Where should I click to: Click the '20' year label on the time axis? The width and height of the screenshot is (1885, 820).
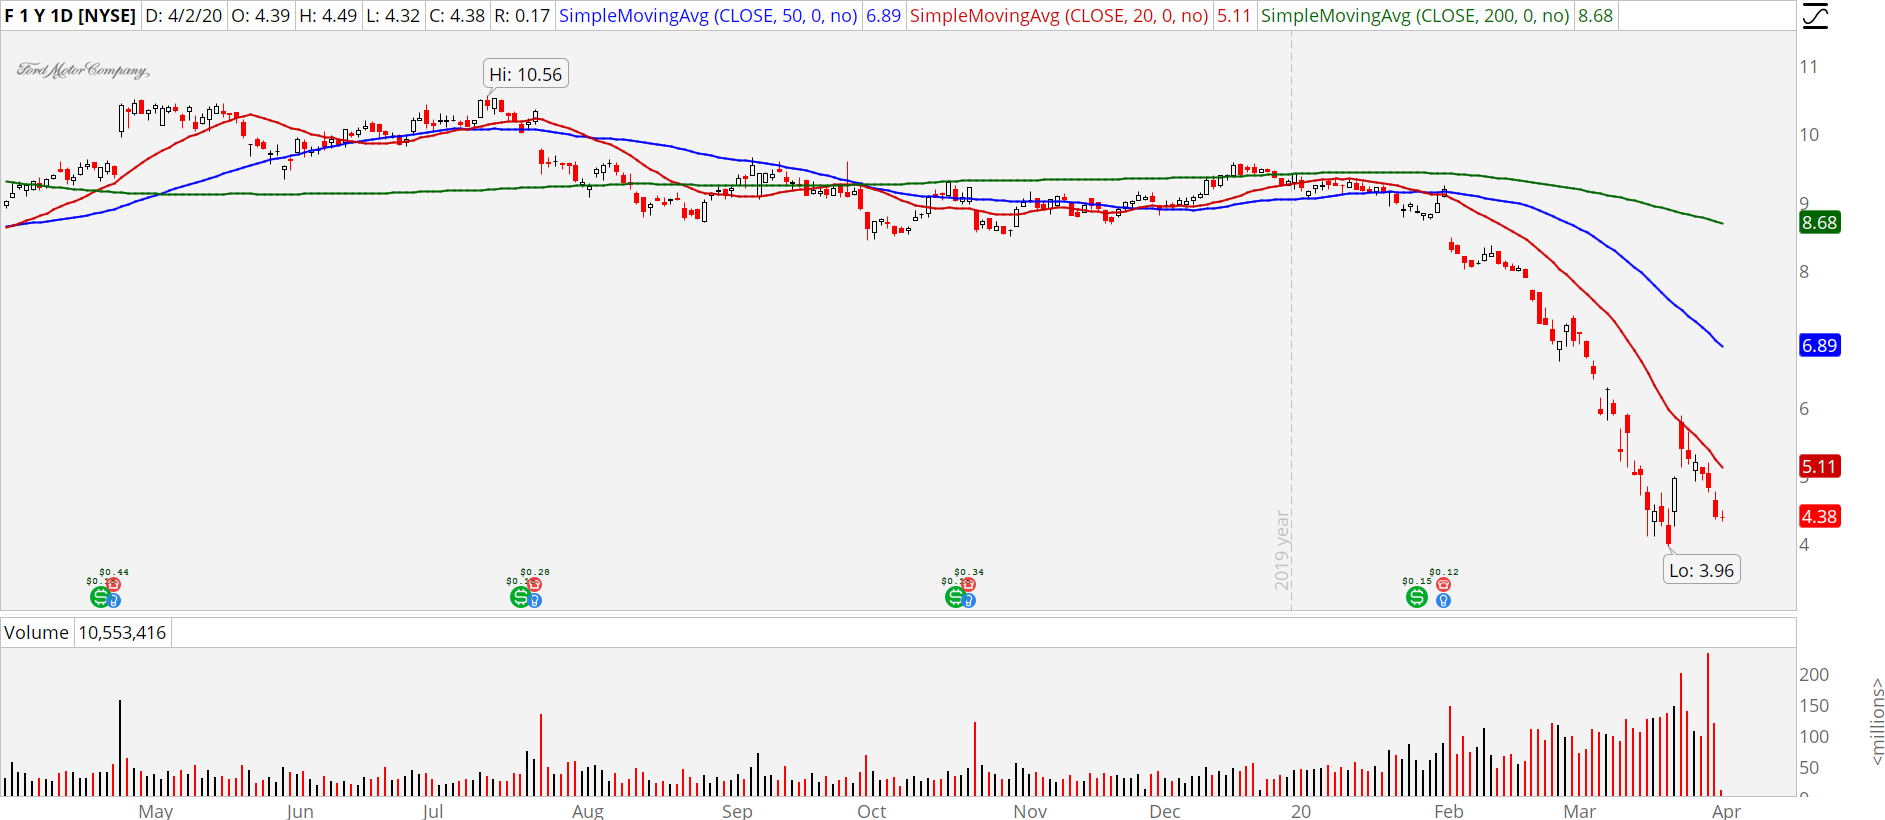pyautogui.click(x=1301, y=811)
